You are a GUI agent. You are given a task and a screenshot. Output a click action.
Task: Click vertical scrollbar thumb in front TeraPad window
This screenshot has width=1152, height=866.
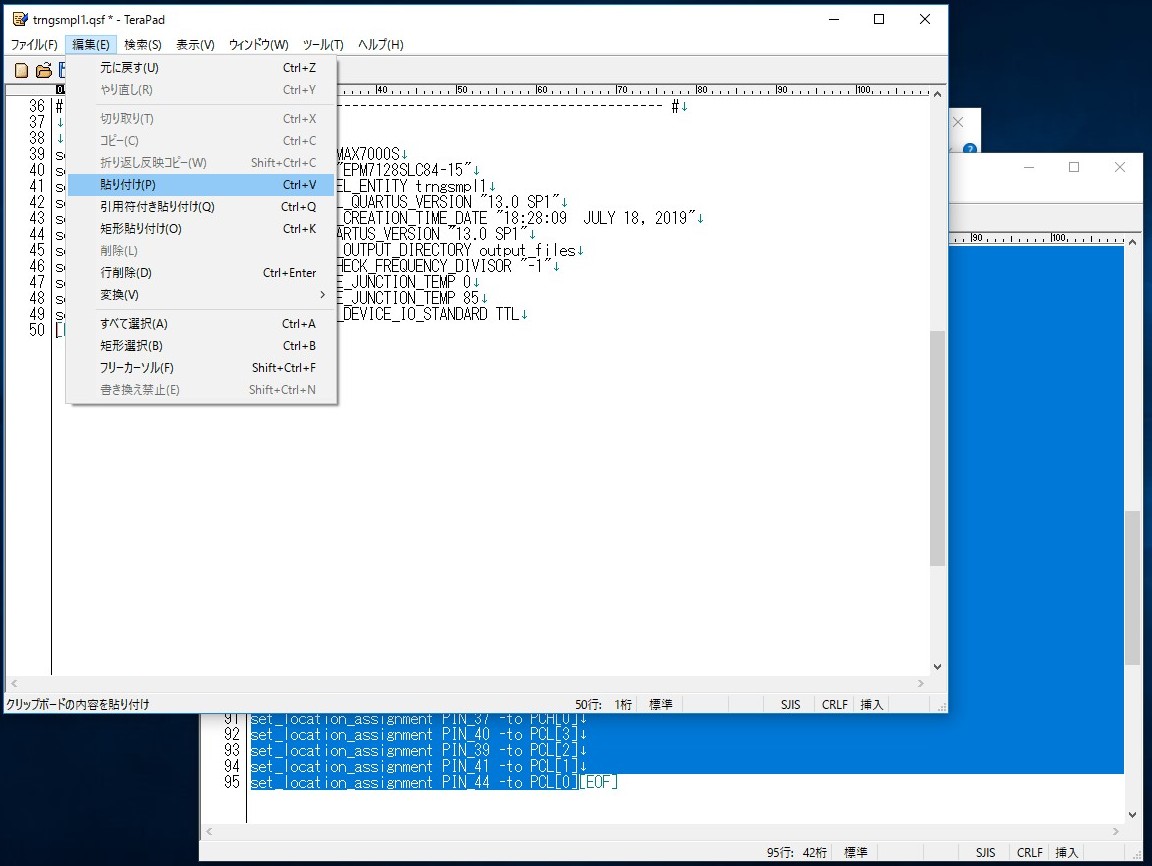(x=937, y=448)
